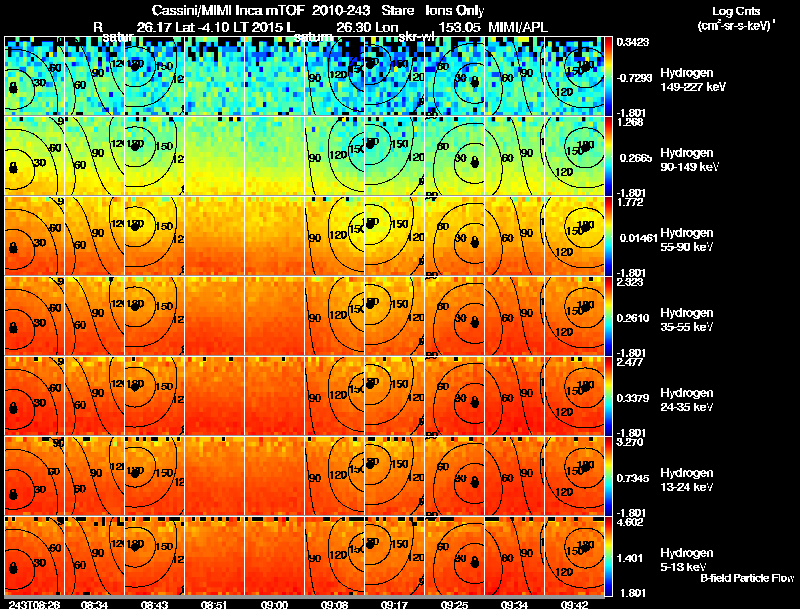The width and height of the screenshot is (800, 609).
Task: Click the '1.401' color scale value
Action: tap(630, 559)
